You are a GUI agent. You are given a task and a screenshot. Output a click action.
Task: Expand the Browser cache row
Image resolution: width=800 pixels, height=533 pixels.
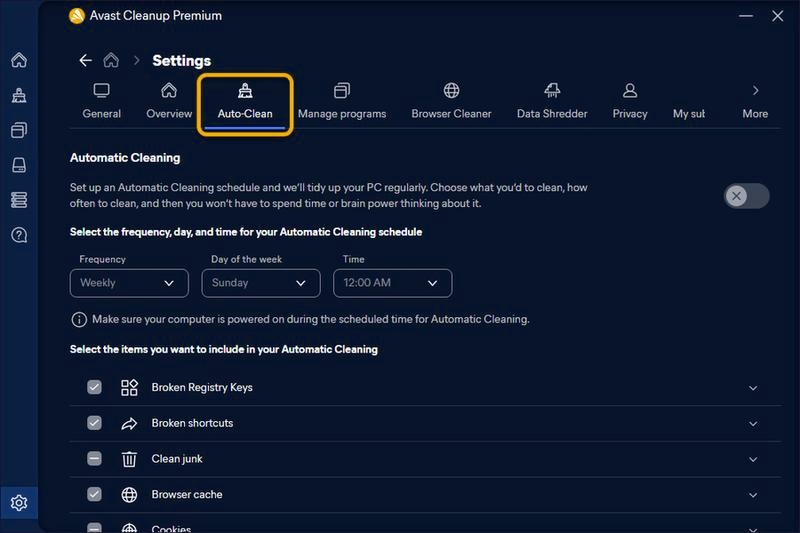pyautogui.click(x=753, y=495)
